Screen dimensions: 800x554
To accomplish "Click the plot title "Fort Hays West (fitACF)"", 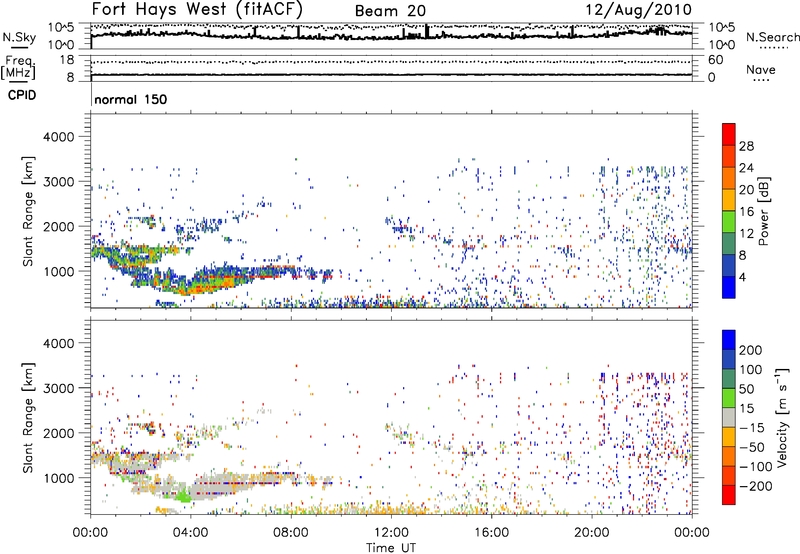I will [197, 9].
